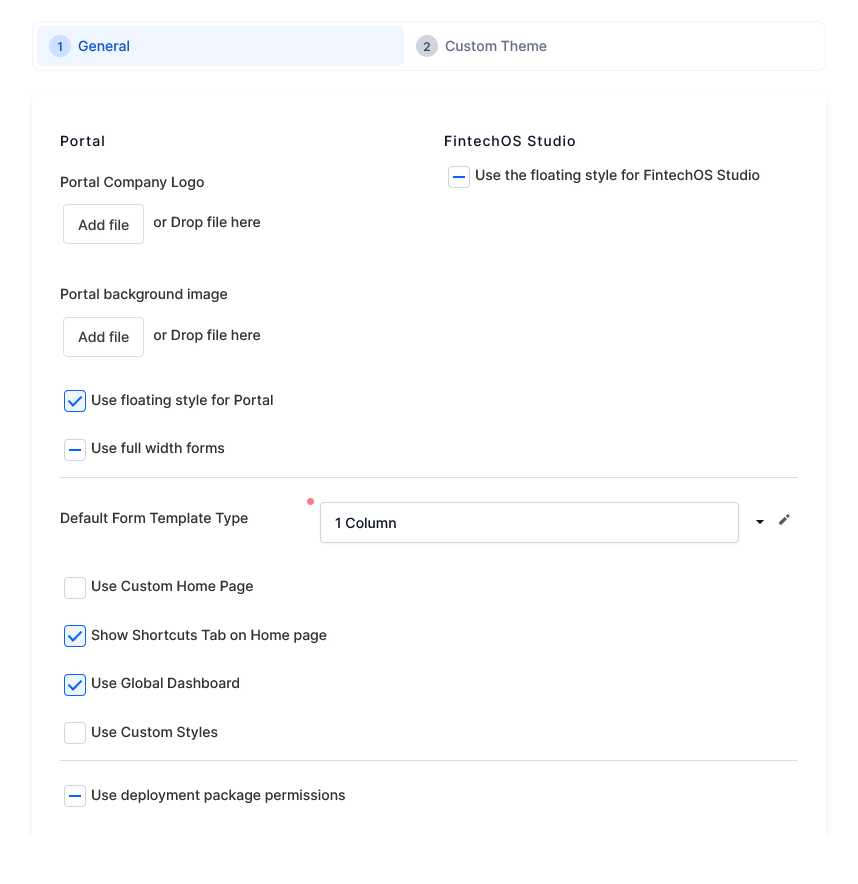Click the 1 Column combo box field
Screen dimensions: 858x884
tap(528, 523)
